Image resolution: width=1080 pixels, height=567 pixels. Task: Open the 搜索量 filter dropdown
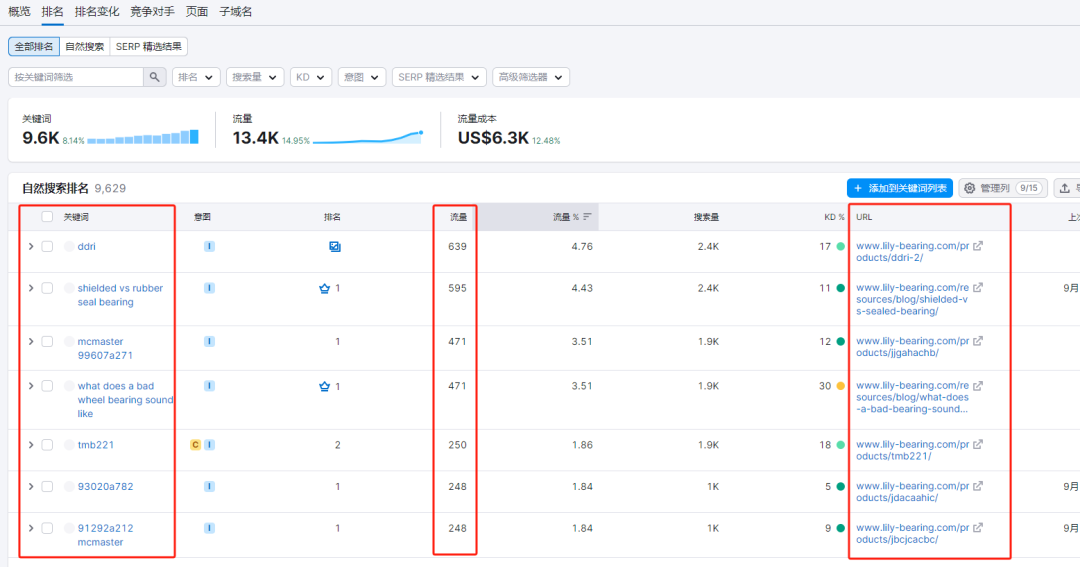point(255,77)
